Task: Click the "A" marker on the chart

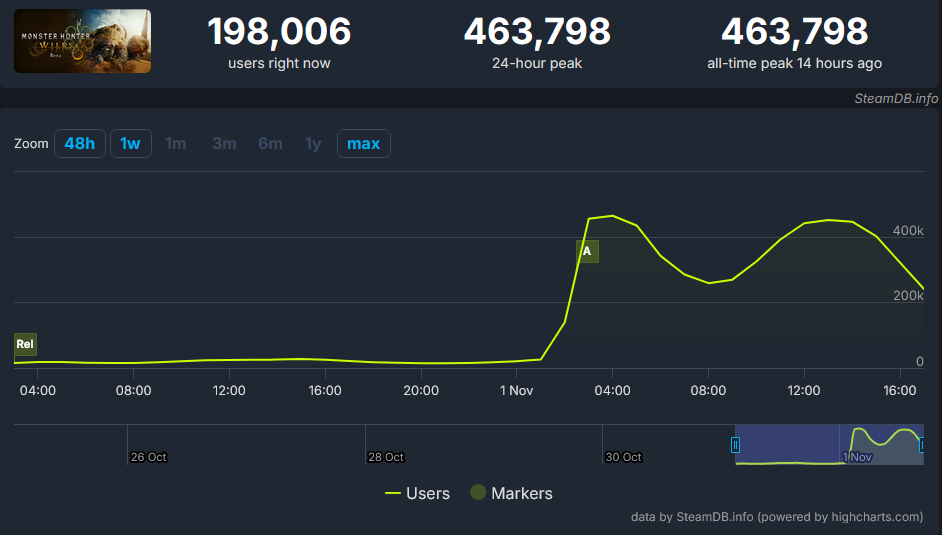Action: (587, 251)
